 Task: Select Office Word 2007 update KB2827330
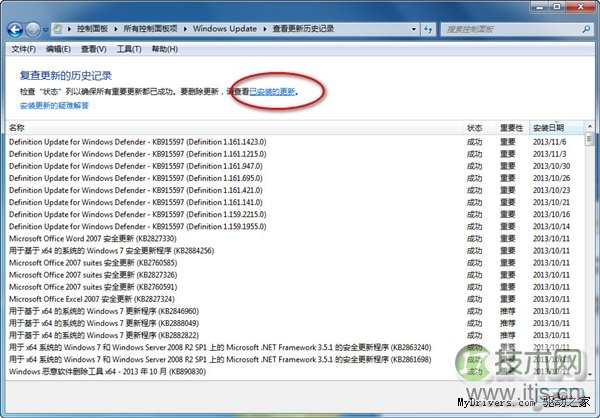coord(93,238)
